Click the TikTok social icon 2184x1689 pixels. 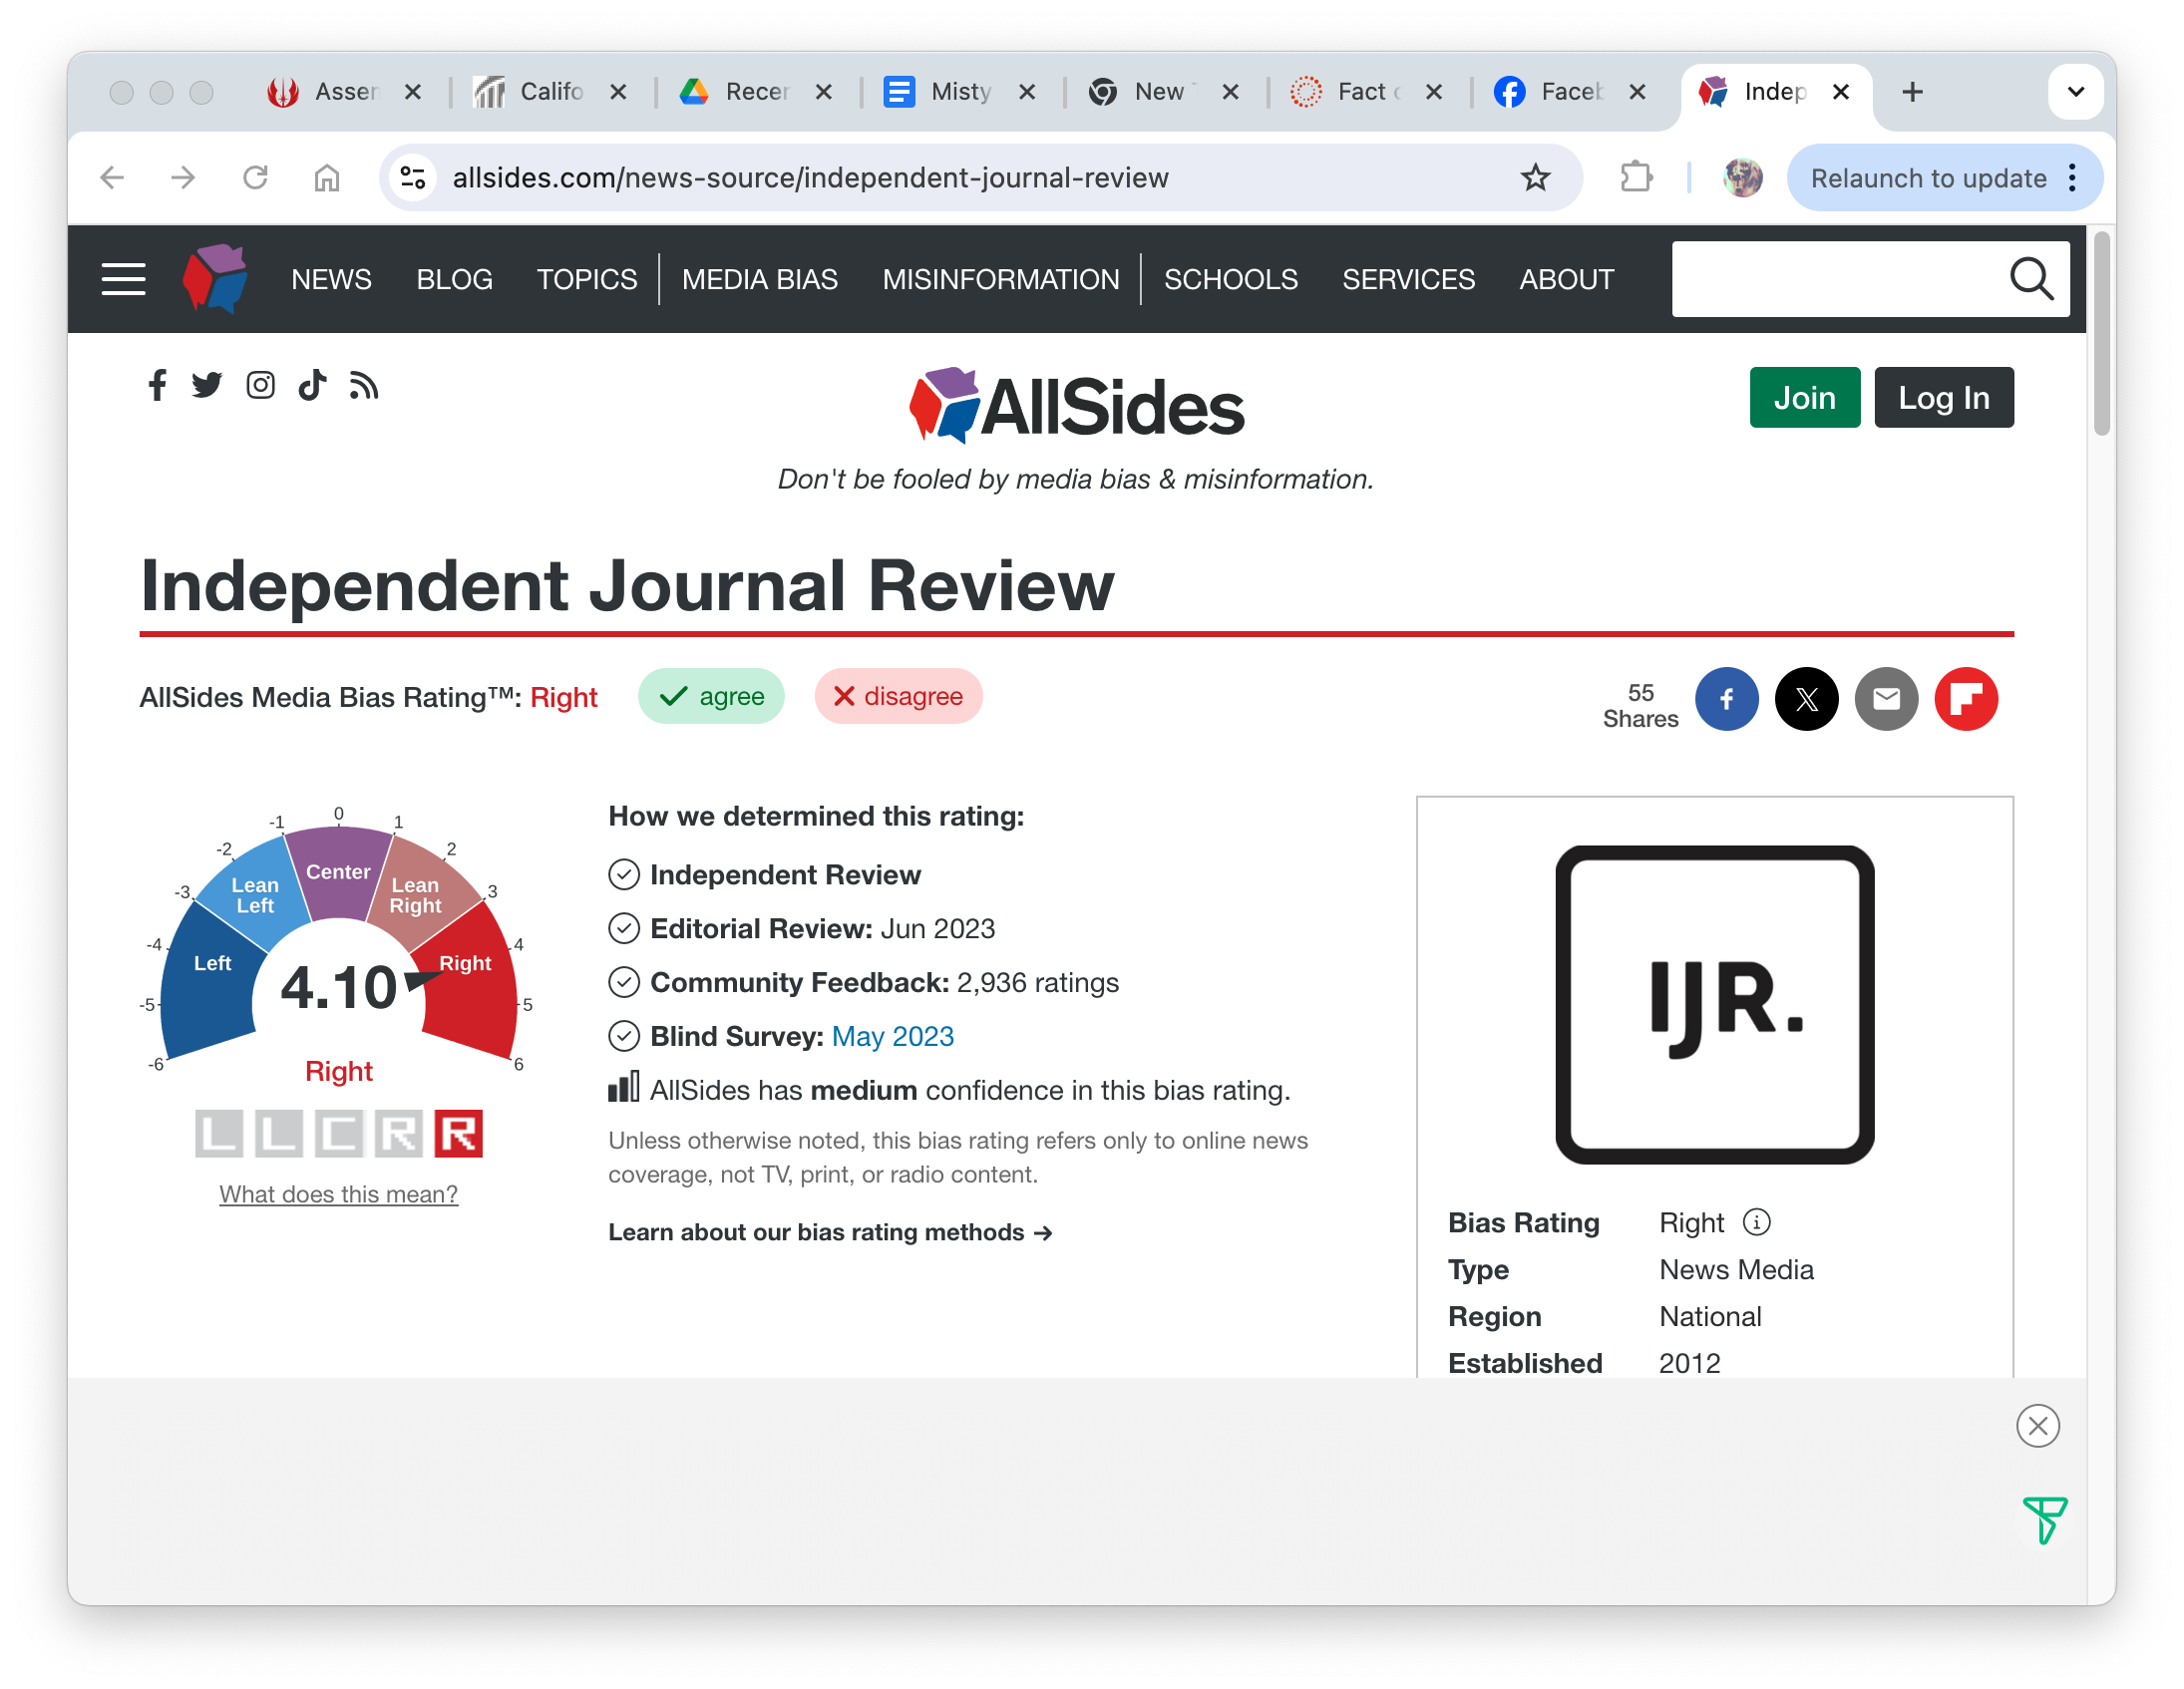(312, 385)
